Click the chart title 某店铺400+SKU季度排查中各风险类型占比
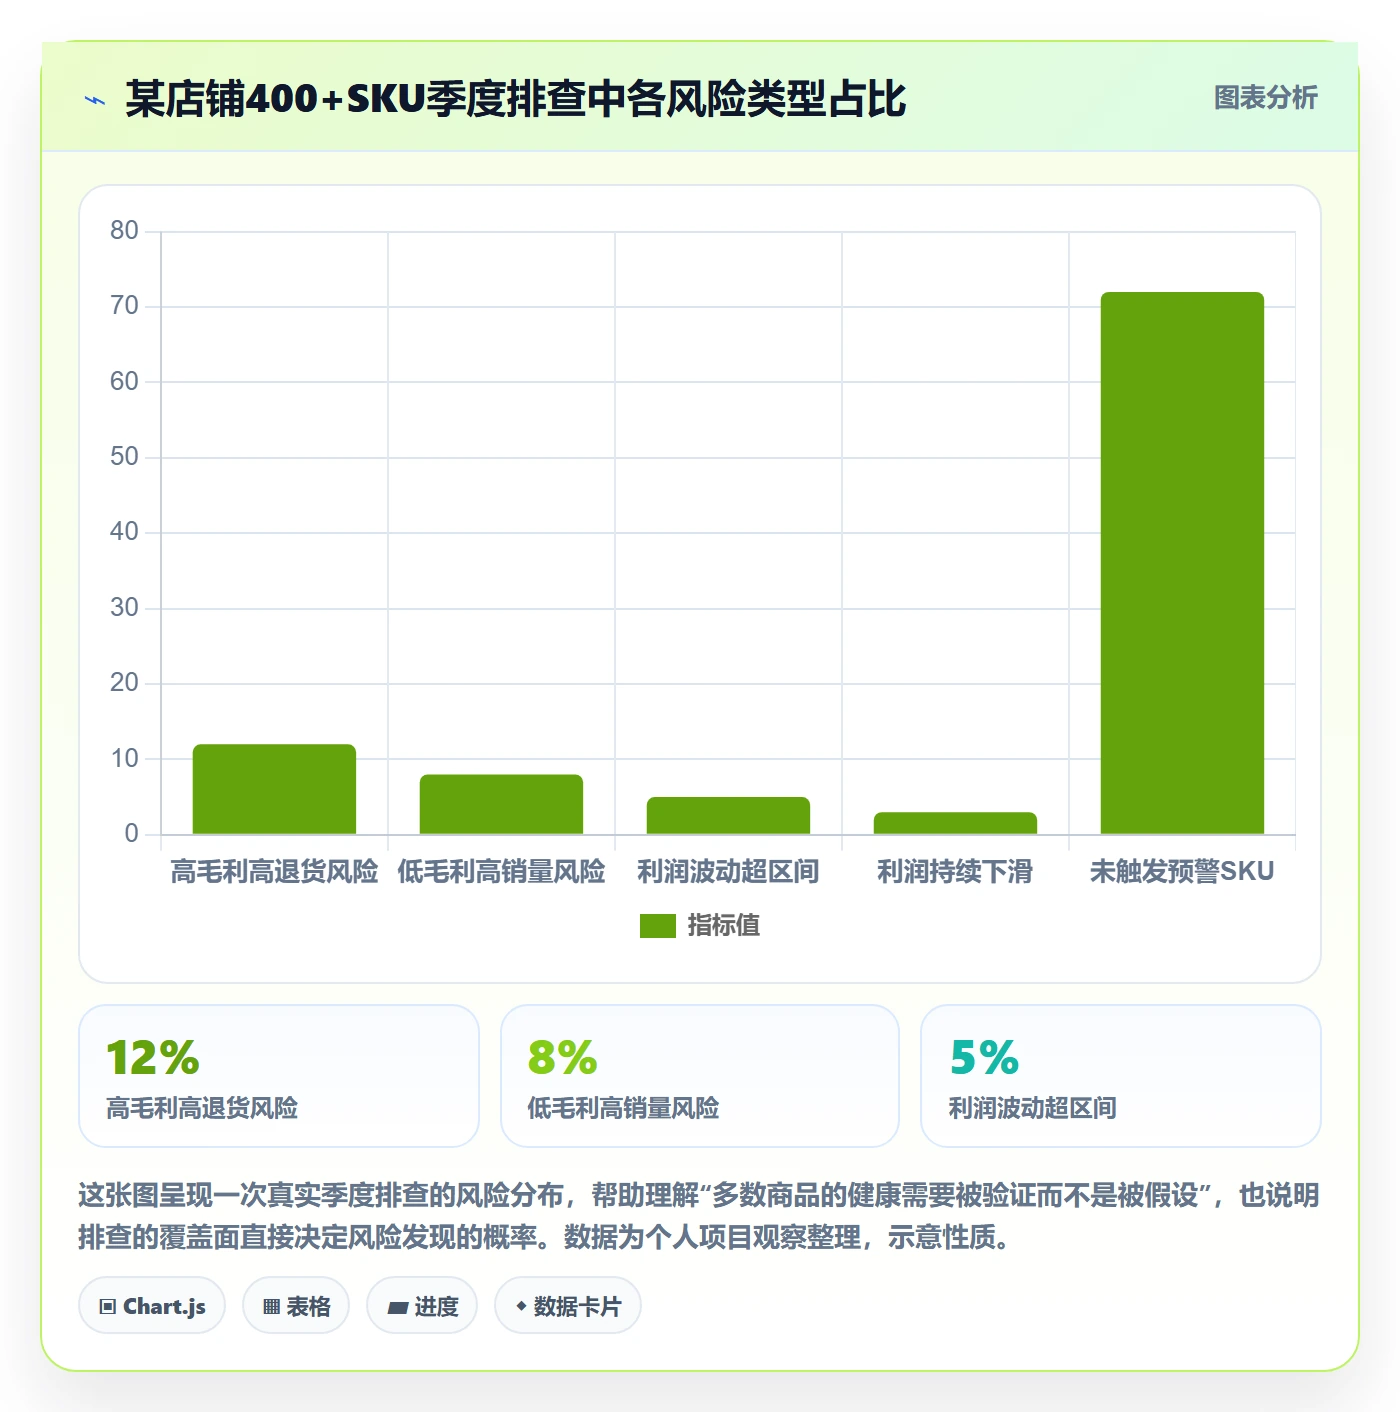This screenshot has height=1412, width=1400. click(516, 99)
